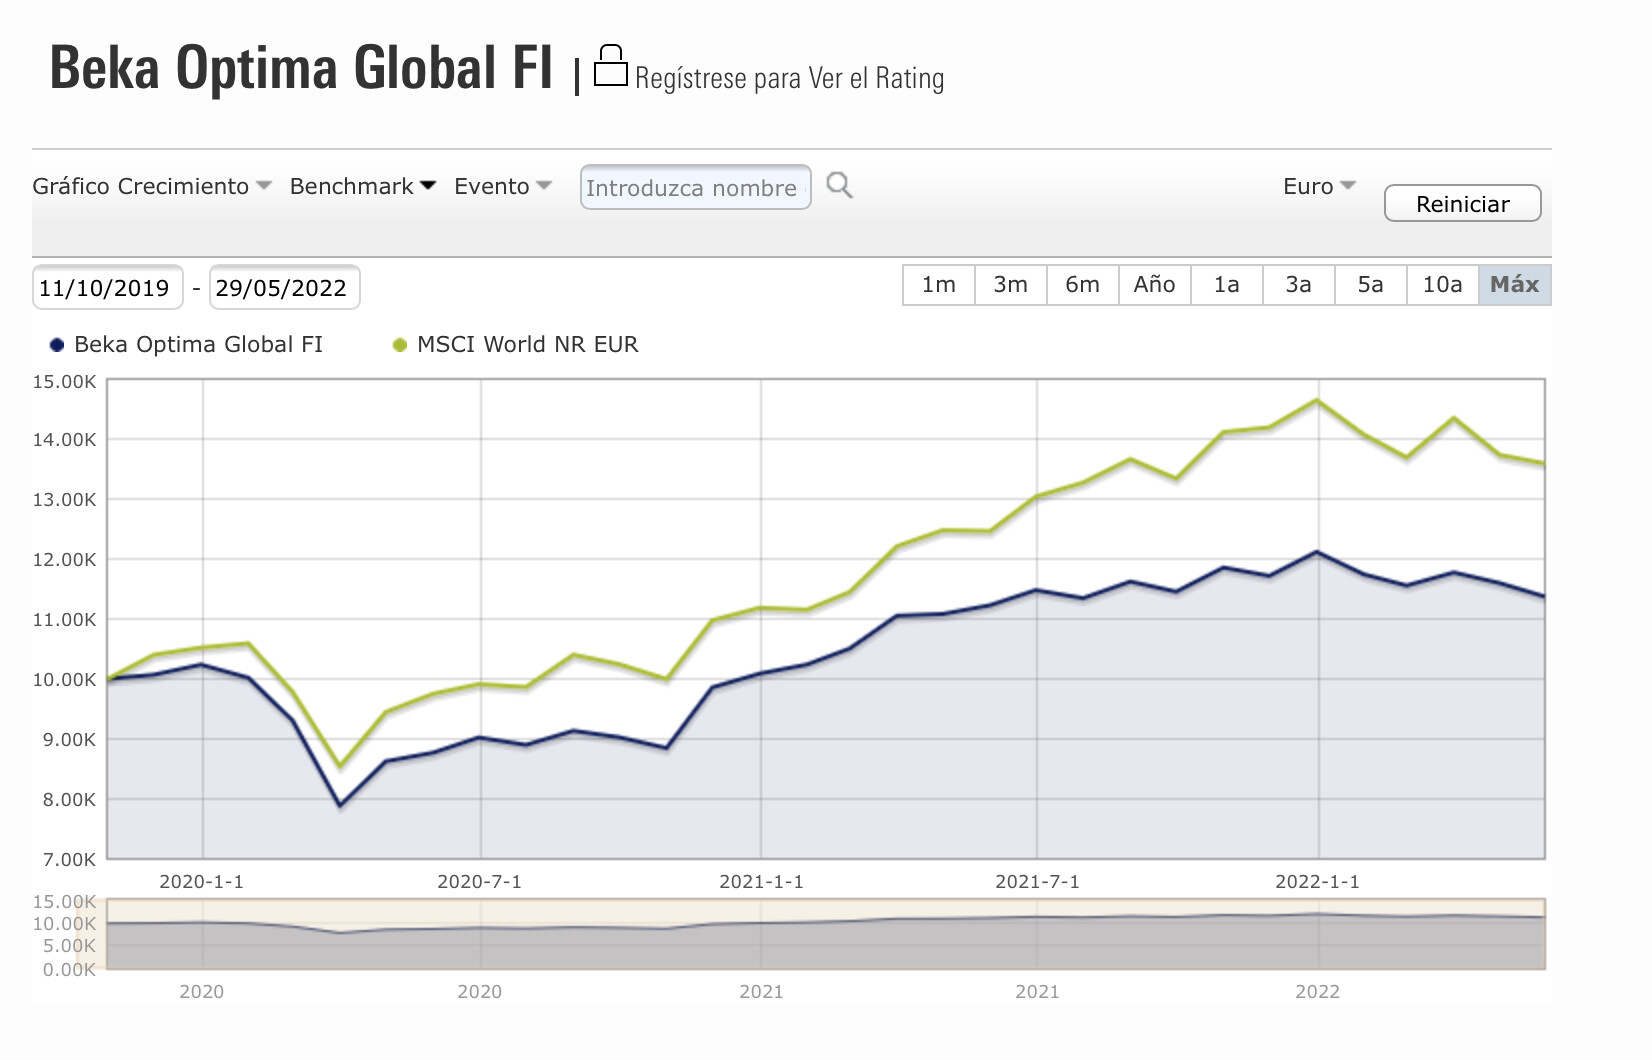This screenshot has width=1652, height=1060.
Task: Click the magnifying glass search icon
Action: coord(839,185)
